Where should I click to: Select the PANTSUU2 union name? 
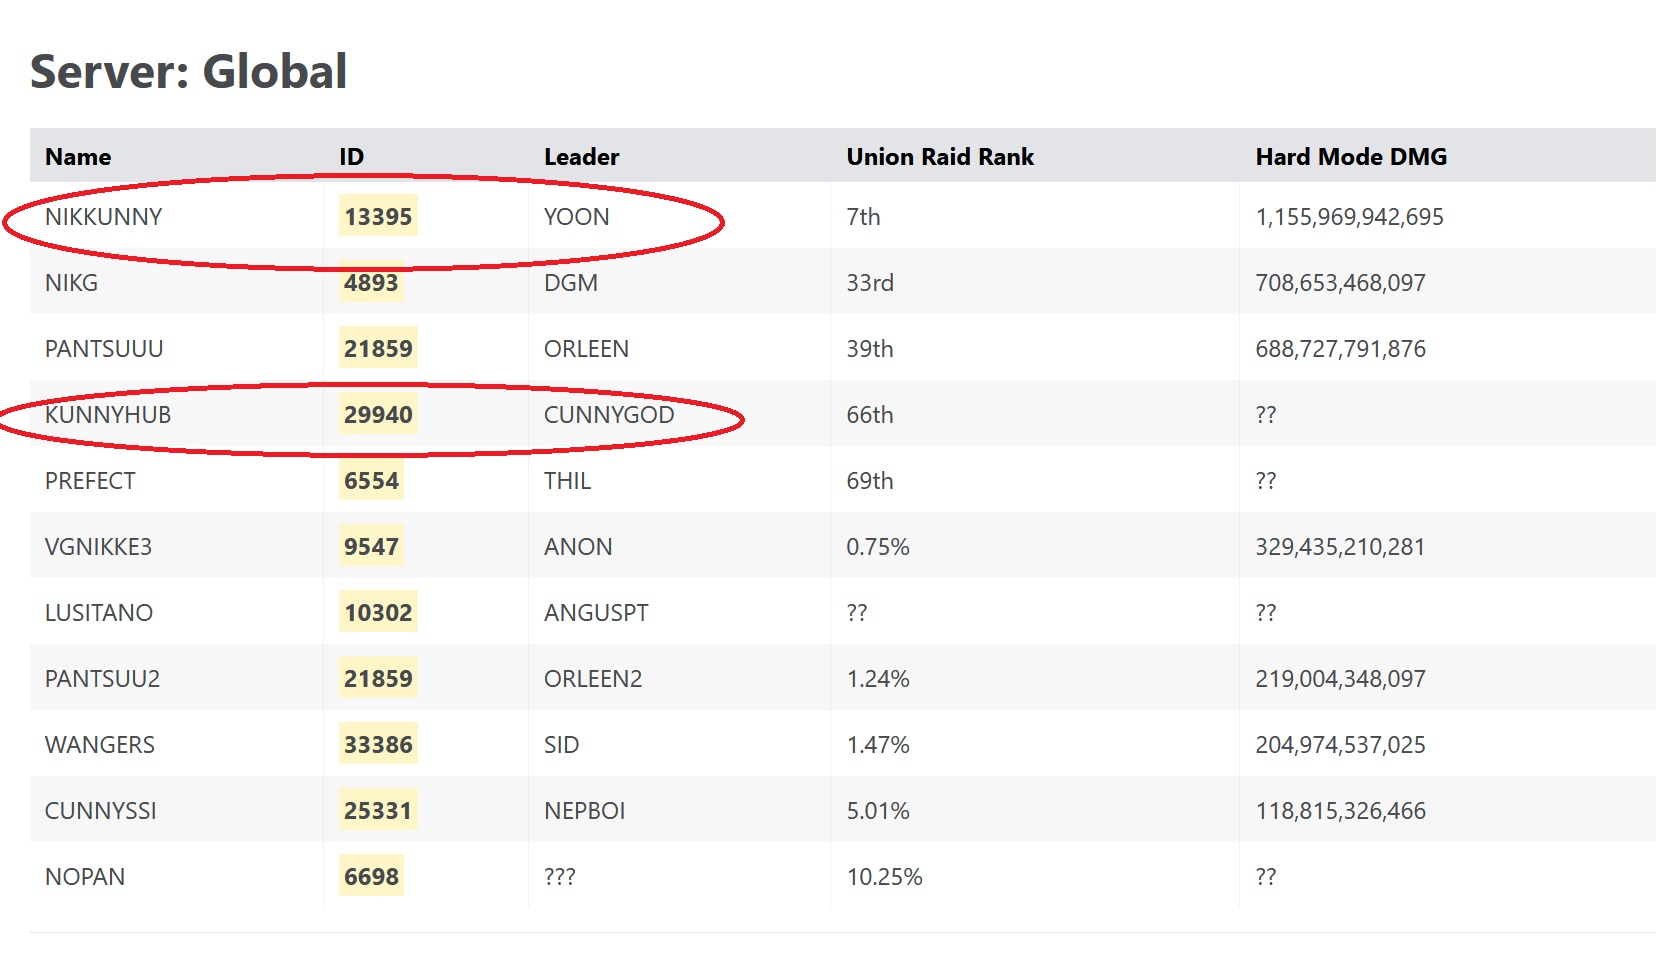pyautogui.click(x=102, y=679)
